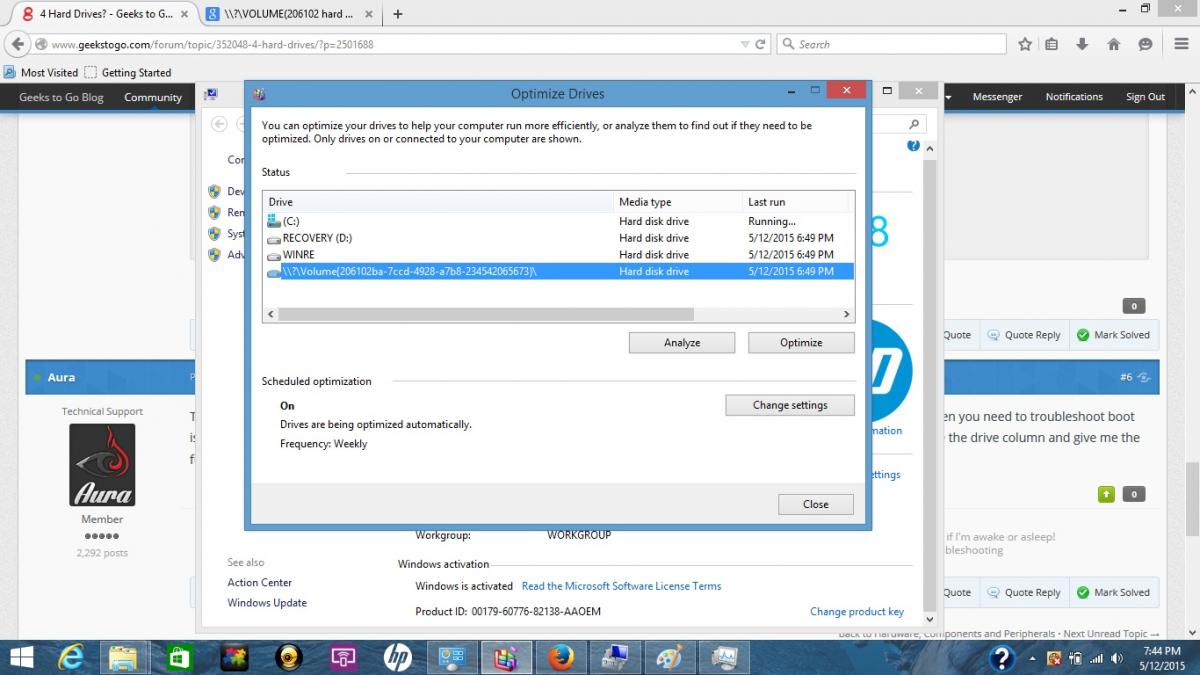Open Action Center link
1200x675 pixels.
259,582
